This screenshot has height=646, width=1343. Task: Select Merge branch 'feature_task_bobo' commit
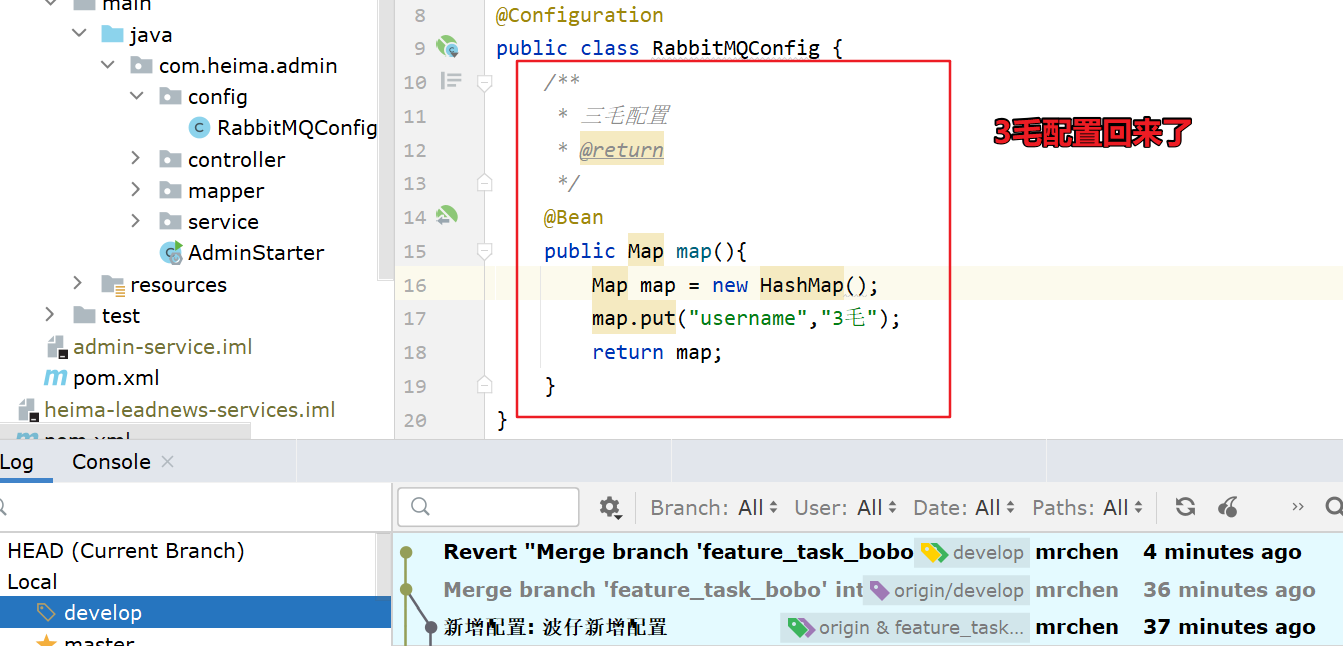(867, 590)
